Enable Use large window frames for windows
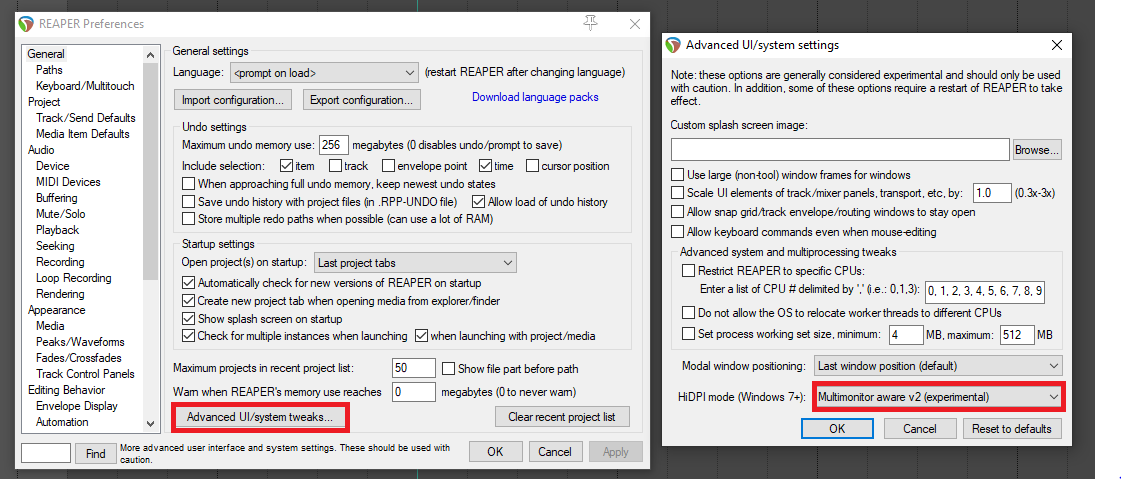The image size is (1121, 479). click(x=677, y=174)
